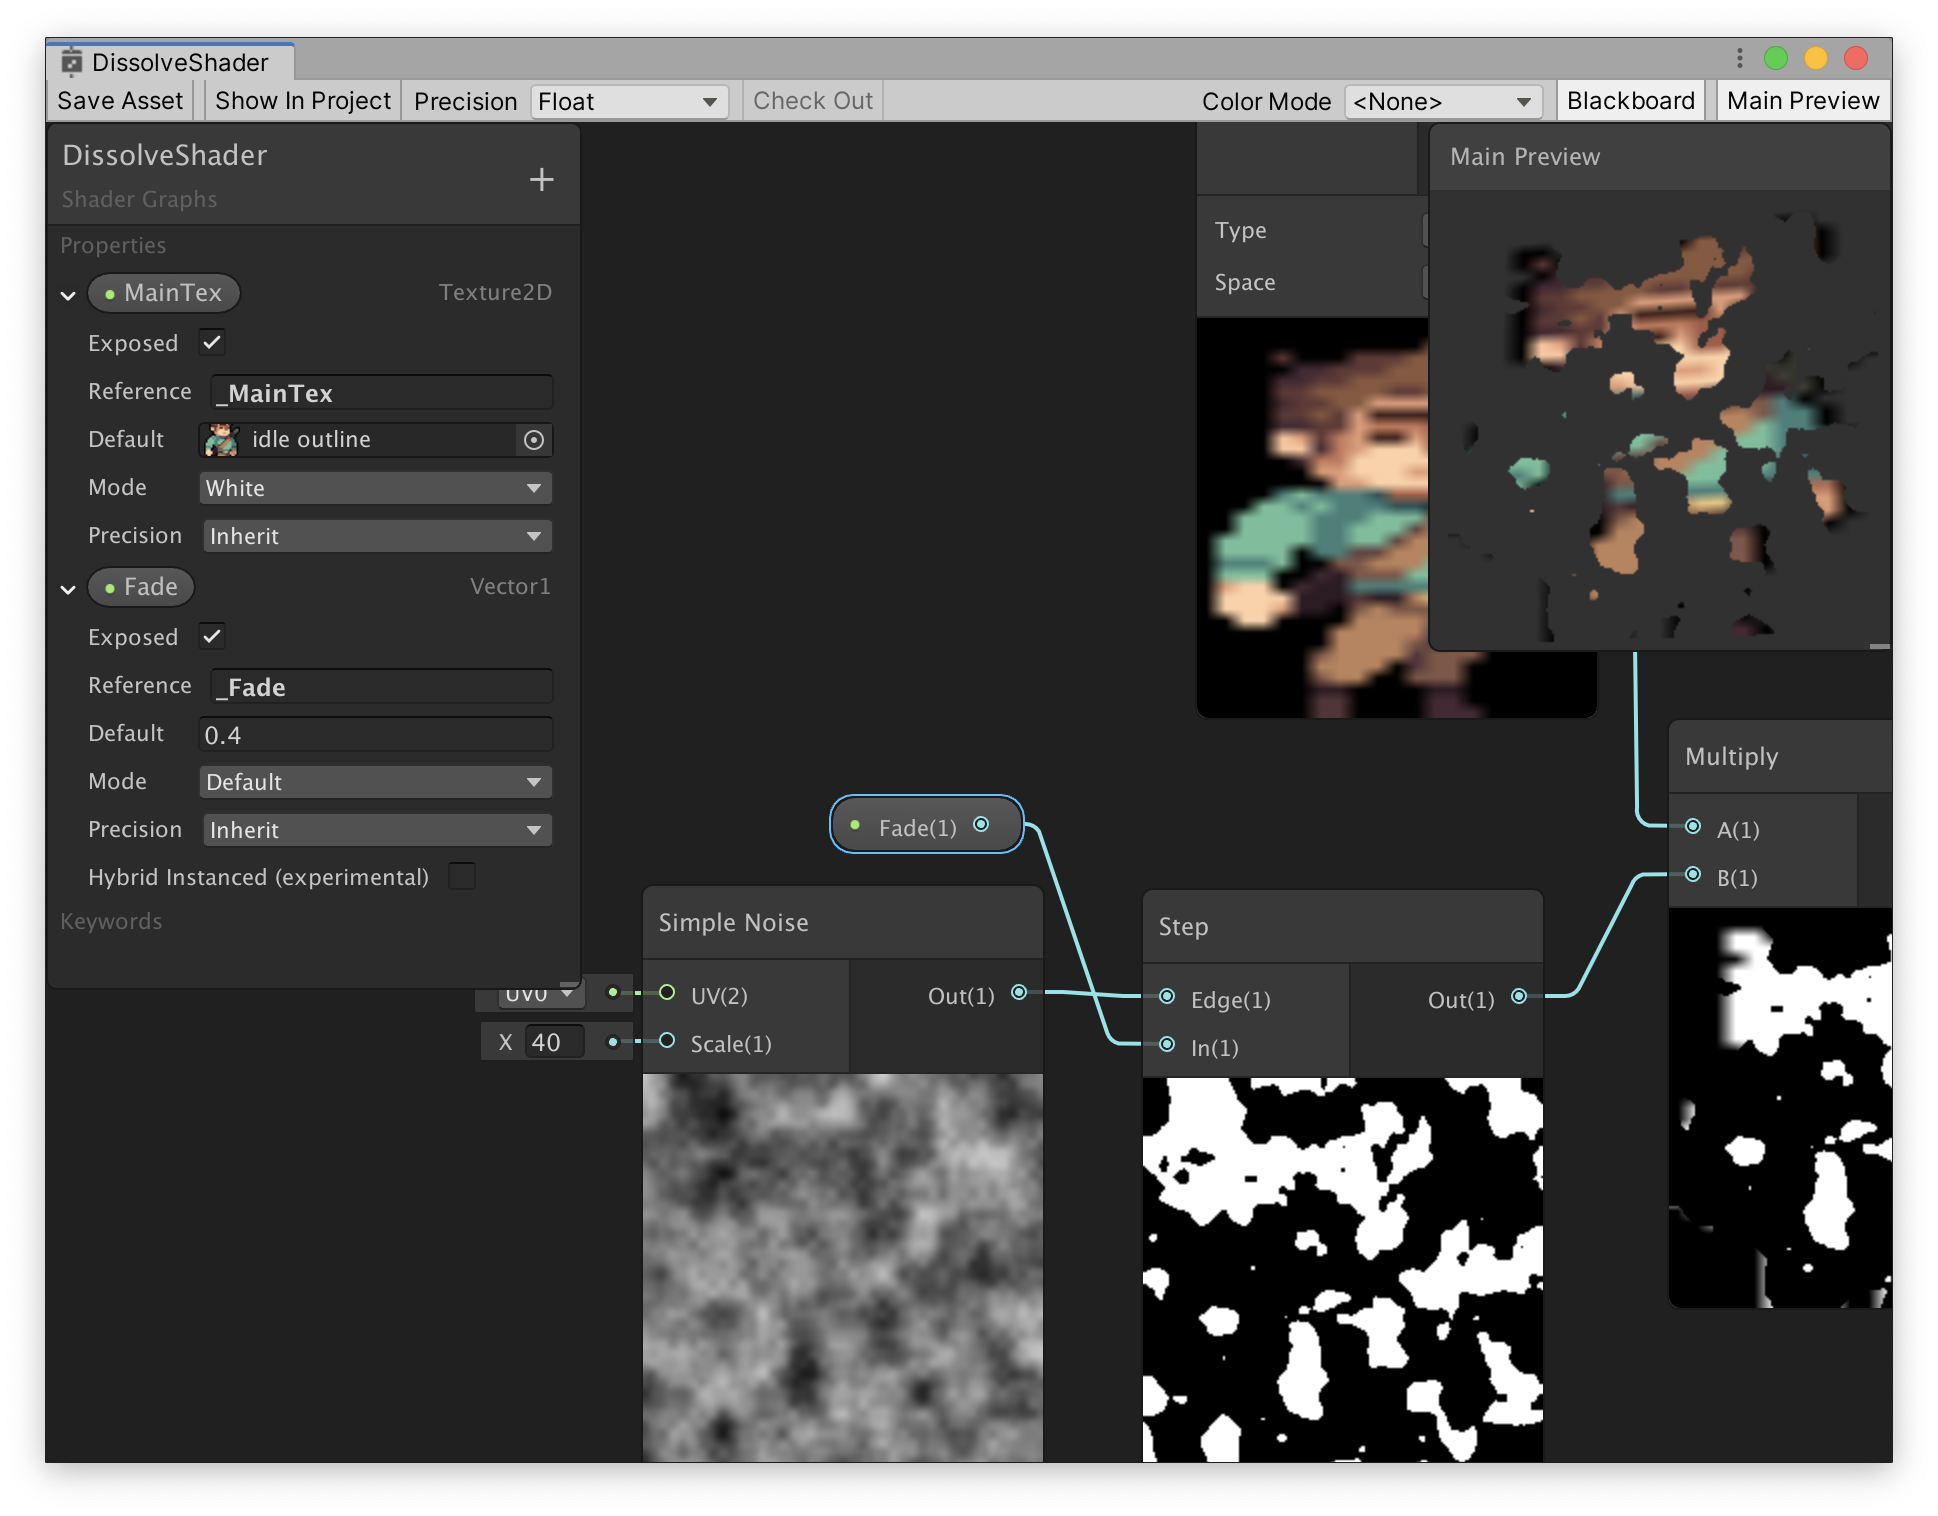1938x1516 pixels.
Task: Click the plus icon to add property
Action: pyautogui.click(x=541, y=179)
